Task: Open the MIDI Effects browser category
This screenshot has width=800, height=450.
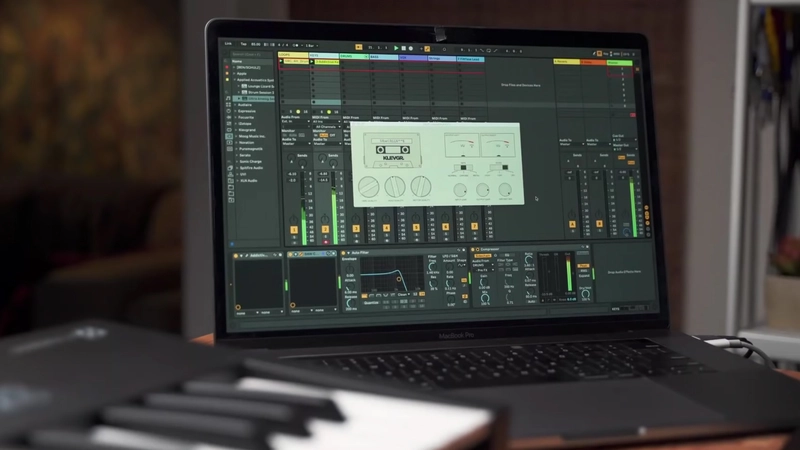Action: coord(229,123)
